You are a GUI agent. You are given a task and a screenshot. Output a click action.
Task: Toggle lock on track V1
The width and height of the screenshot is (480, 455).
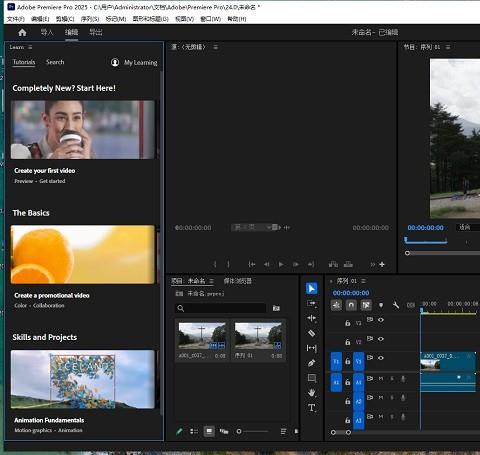pyautogui.click(x=348, y=361)
